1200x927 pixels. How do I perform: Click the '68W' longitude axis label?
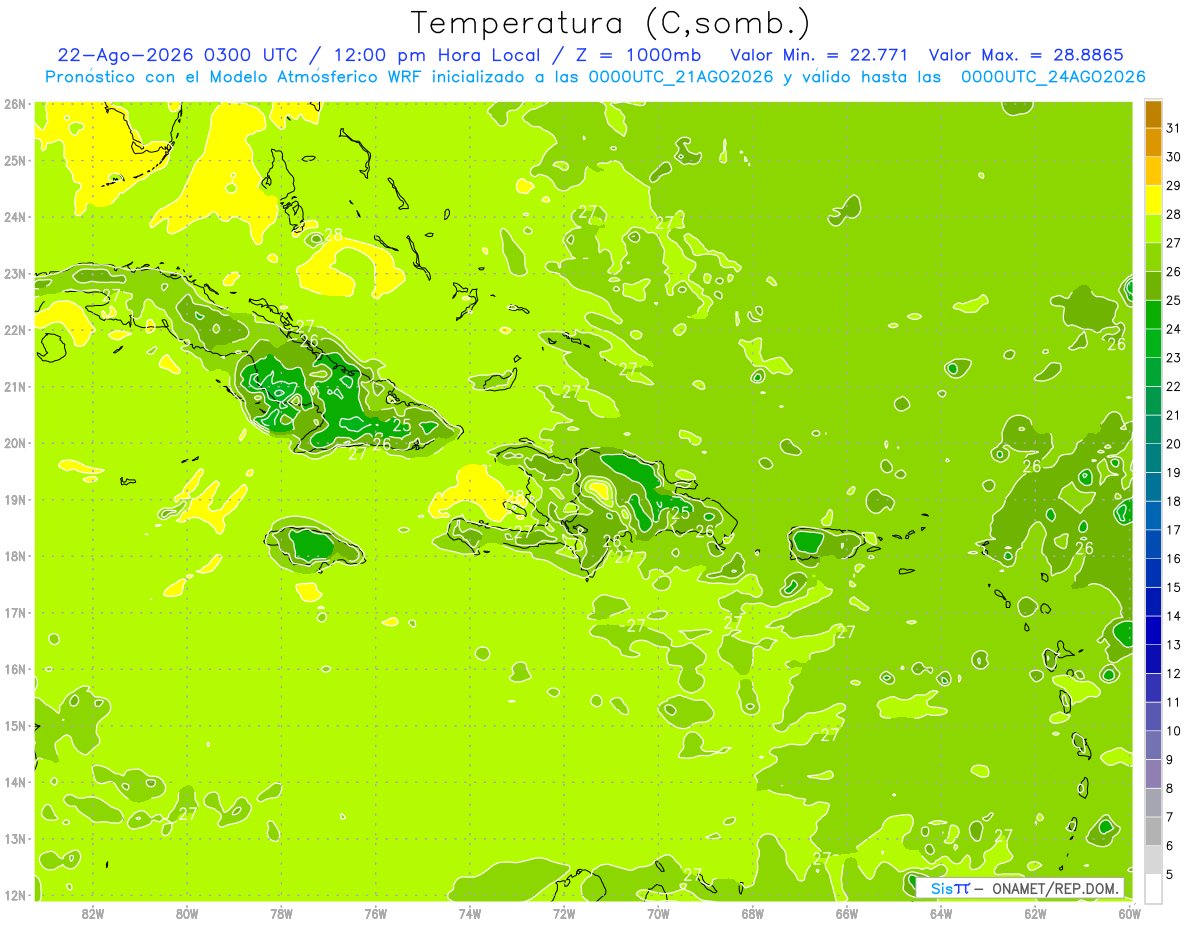tap(753, 913)
